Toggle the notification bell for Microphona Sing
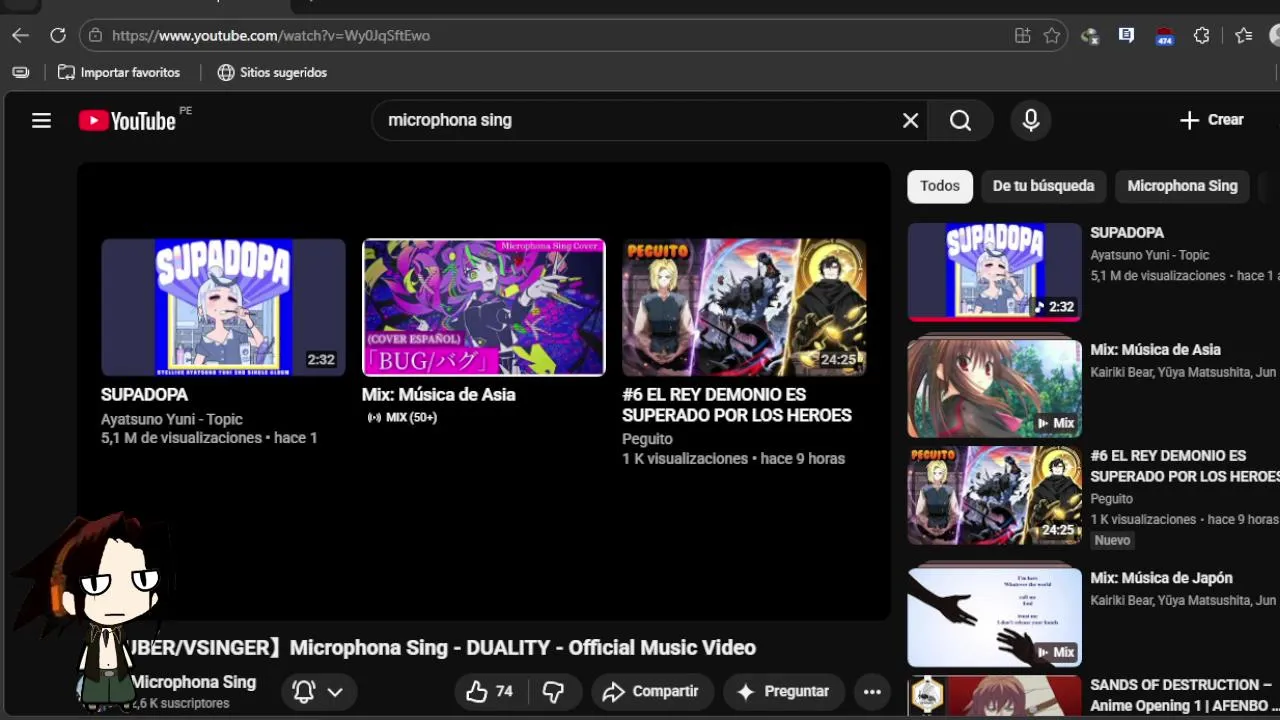Image resolution: width=1280 pixels, height=720 pixels. (304, 691)
